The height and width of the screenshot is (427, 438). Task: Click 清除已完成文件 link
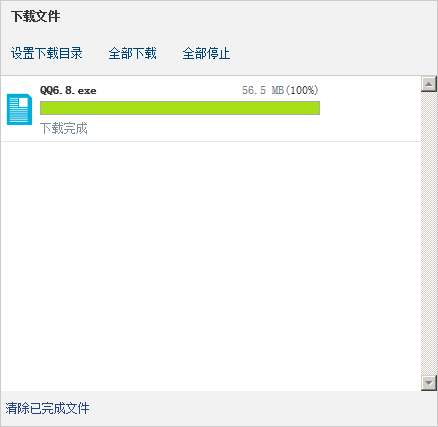tap(47, 408)
